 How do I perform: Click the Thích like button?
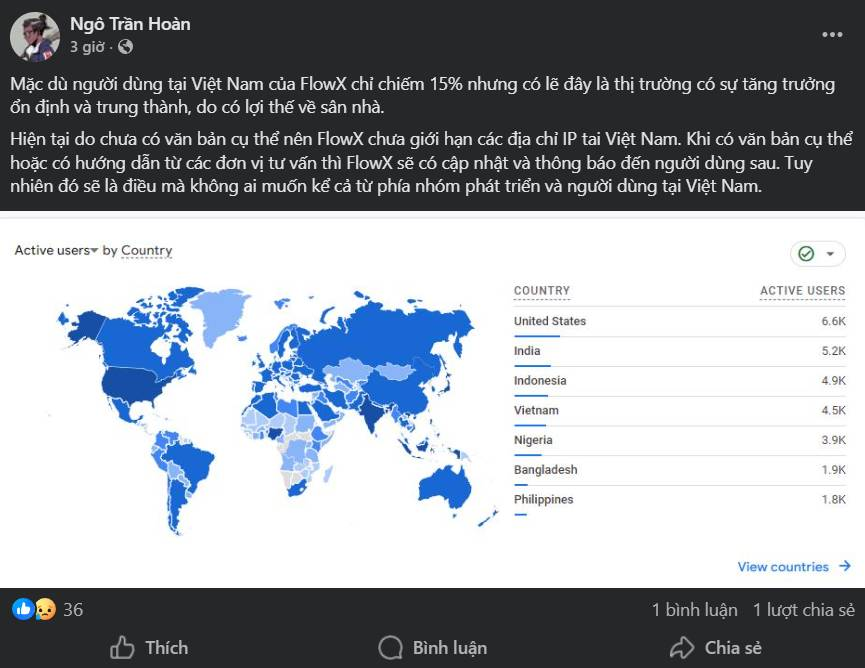click(149, 648)
